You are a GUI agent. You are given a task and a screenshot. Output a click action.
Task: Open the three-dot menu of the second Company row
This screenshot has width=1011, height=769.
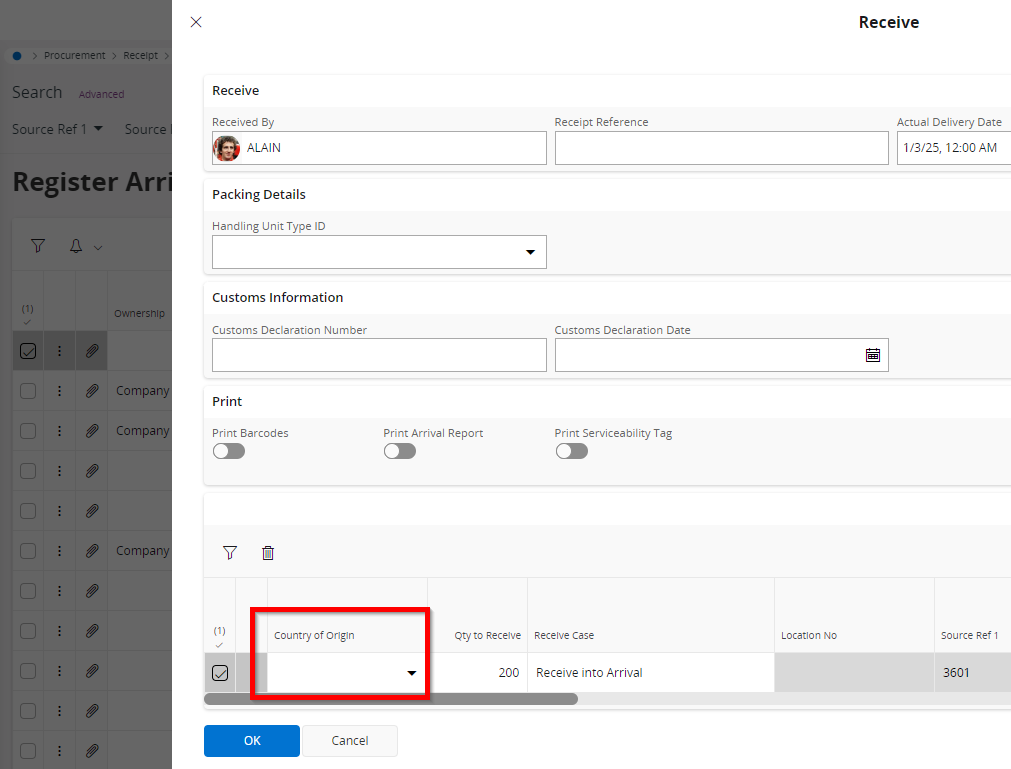[59, 431]
